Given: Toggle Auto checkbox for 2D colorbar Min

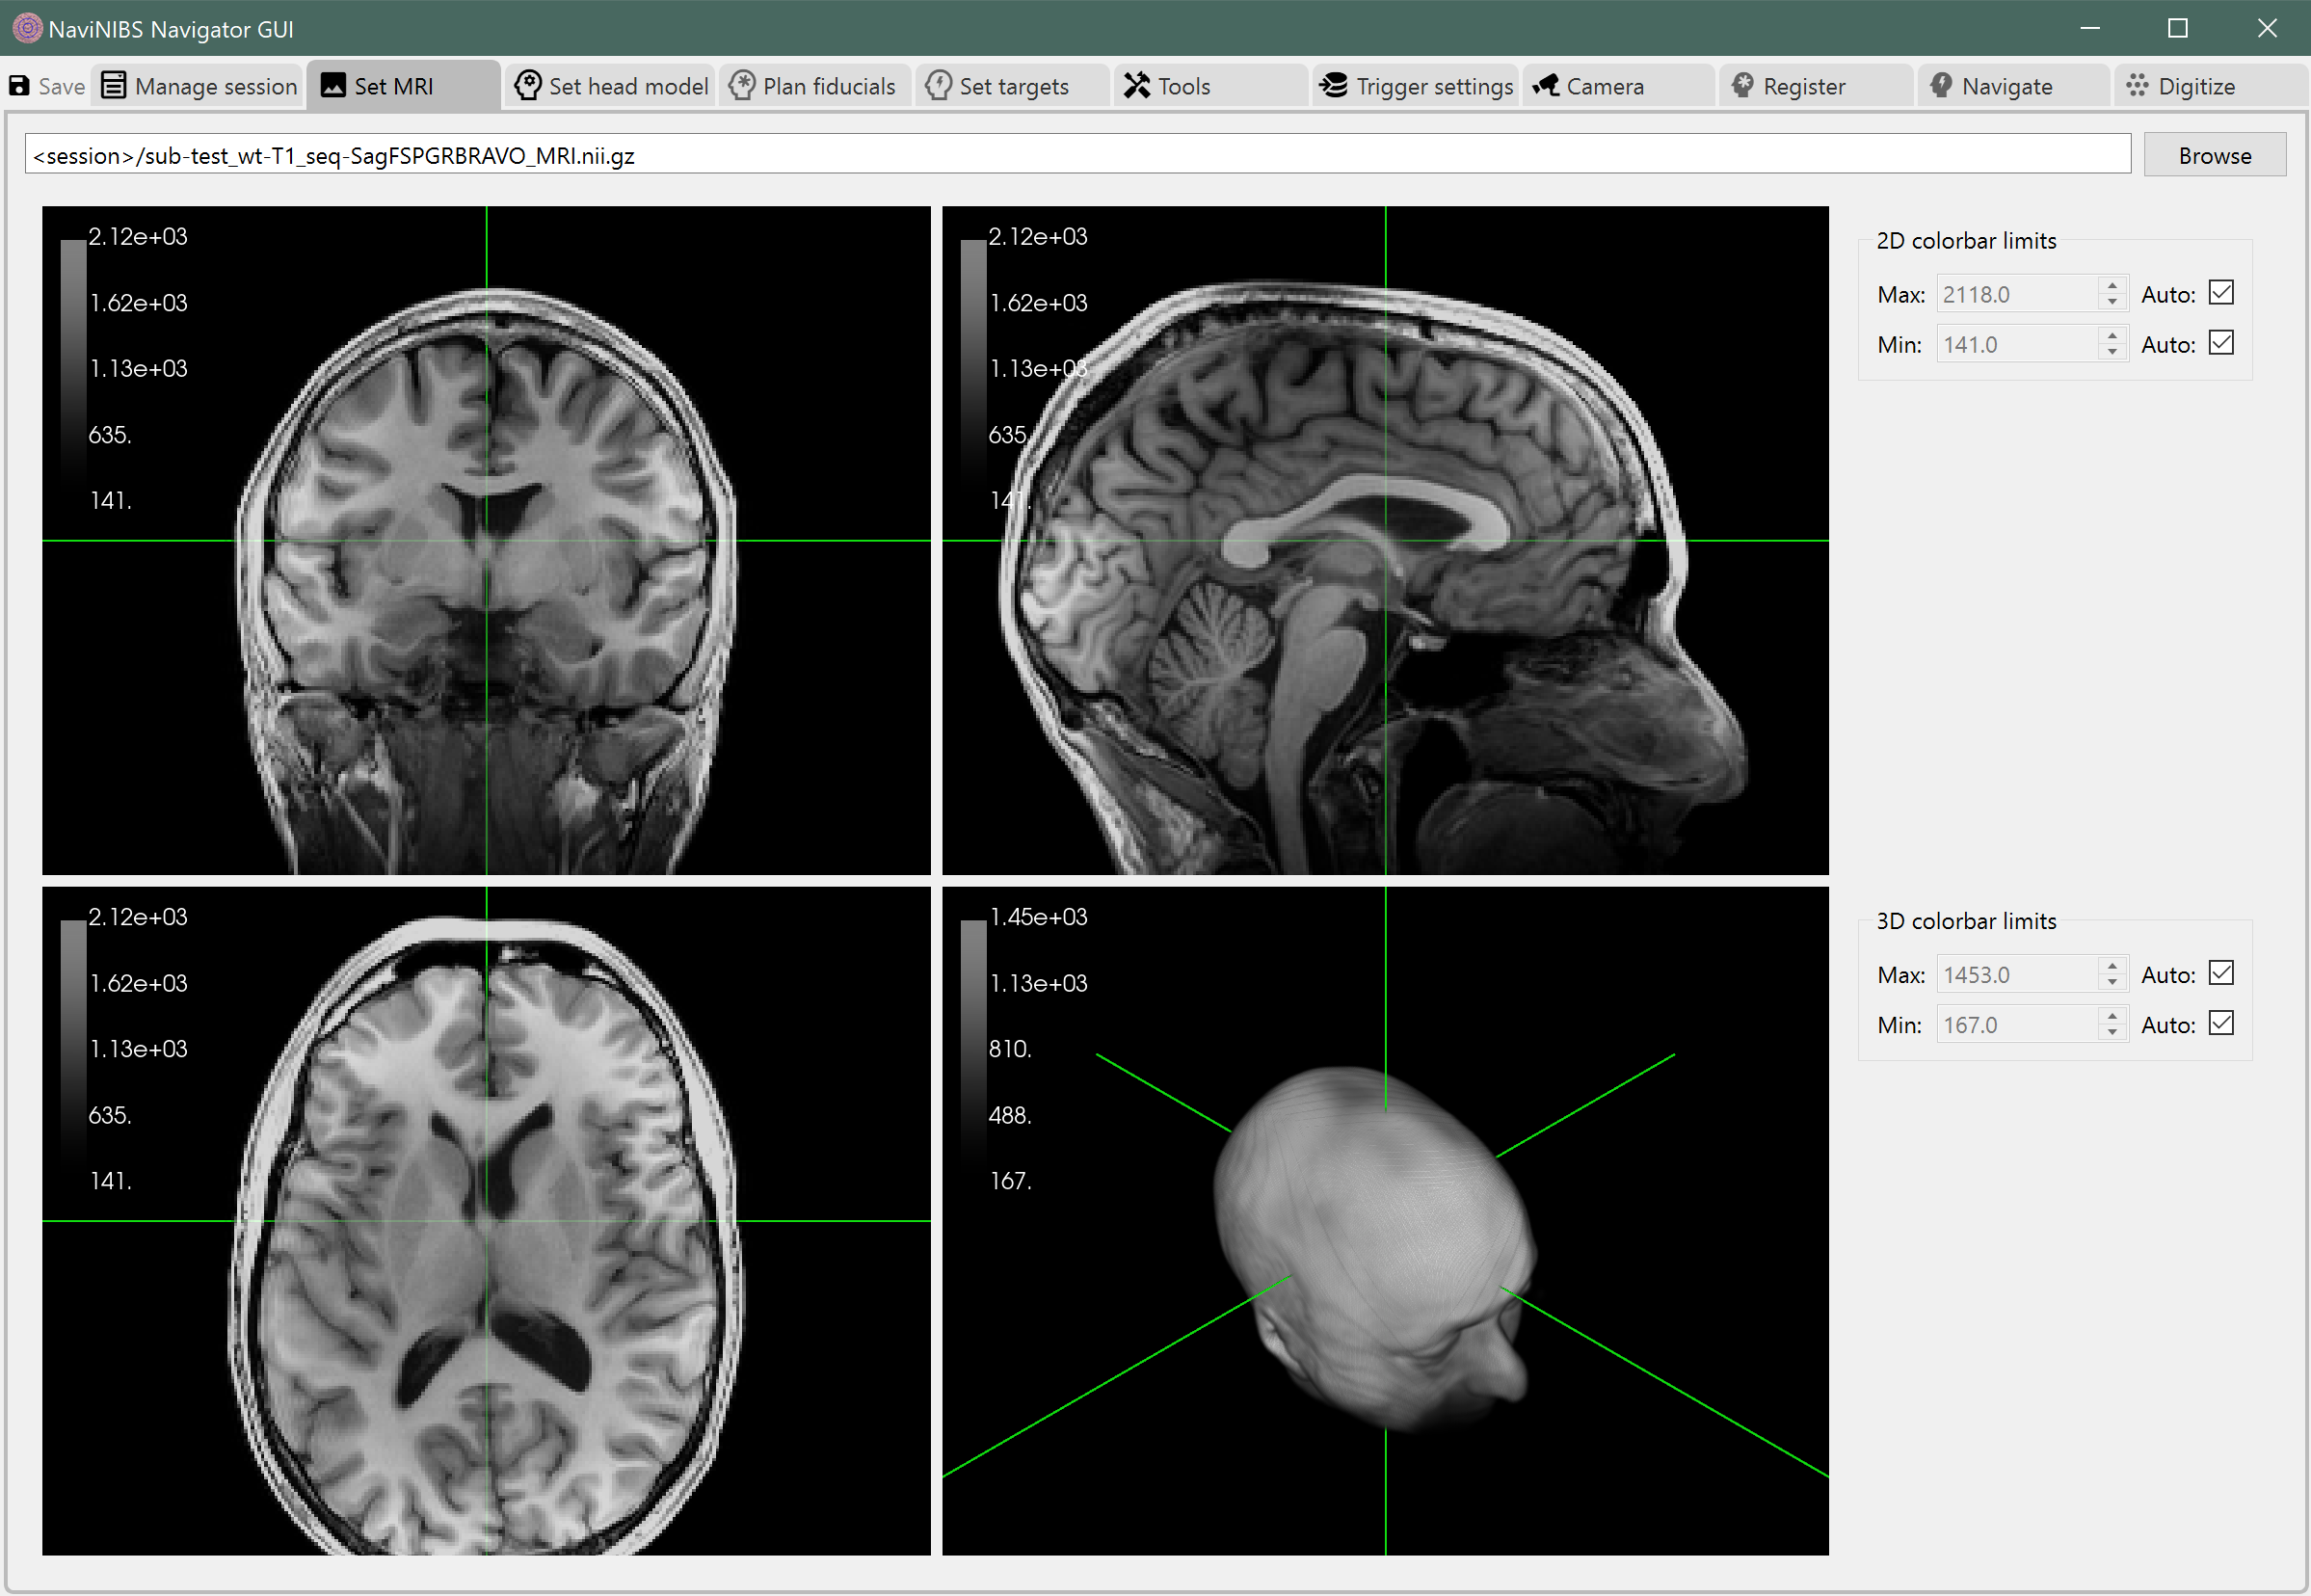Looking at the screenshot, I should (x=2221, y=343).
